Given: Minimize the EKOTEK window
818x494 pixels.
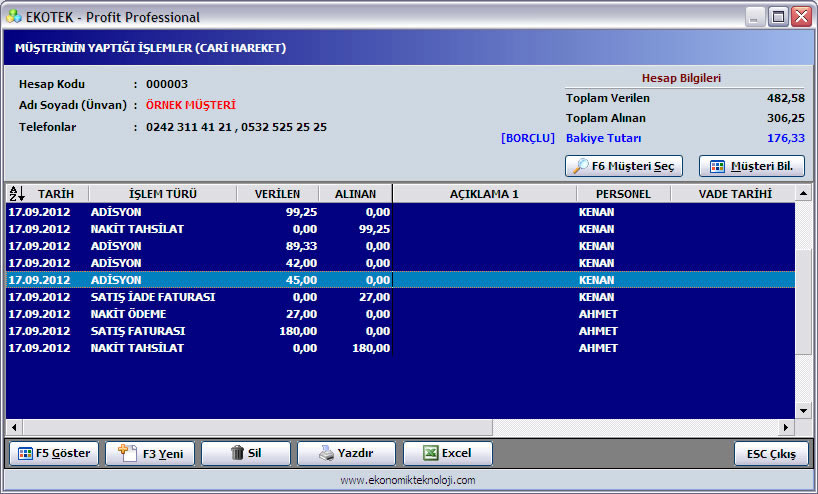Looking at the screenshot, I should pyautogui.click(x=754, y=17).
